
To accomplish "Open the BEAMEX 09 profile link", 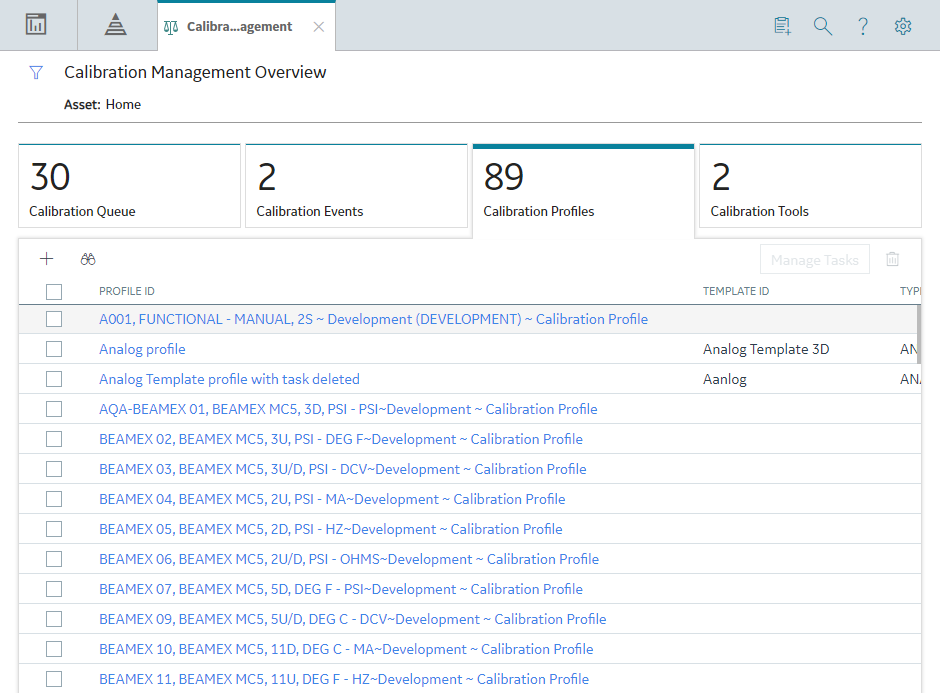I will pyautogui.click(x=352, y=619).
